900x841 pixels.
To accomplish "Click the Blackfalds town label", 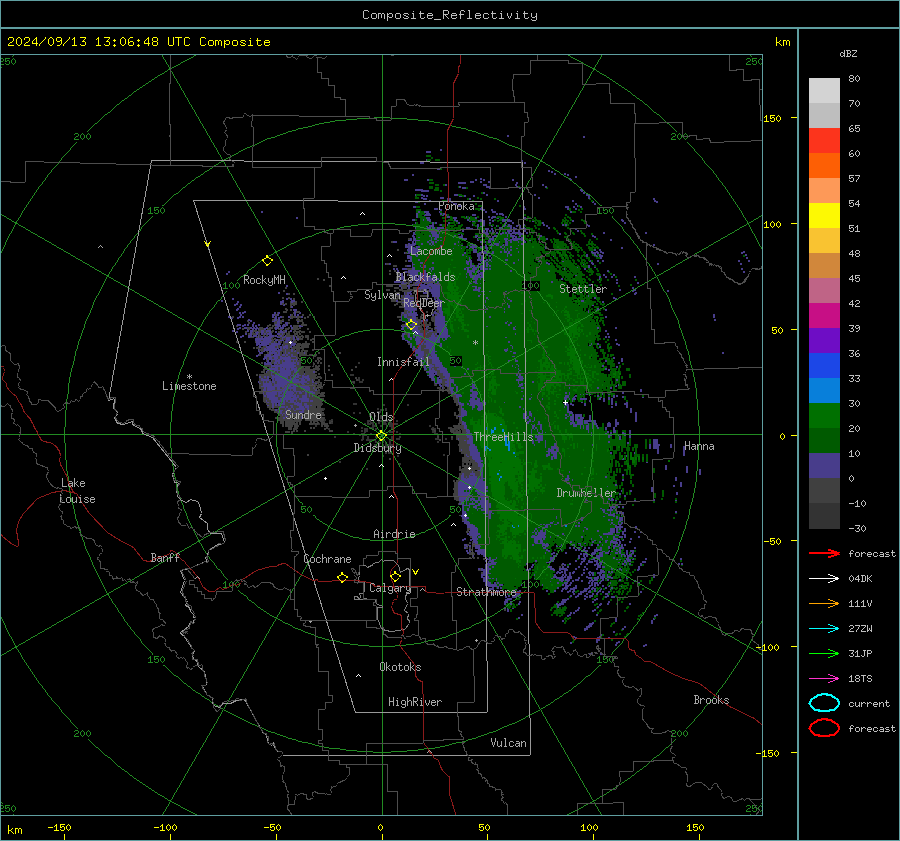I will pyautogui.click(x=425, y=277).
